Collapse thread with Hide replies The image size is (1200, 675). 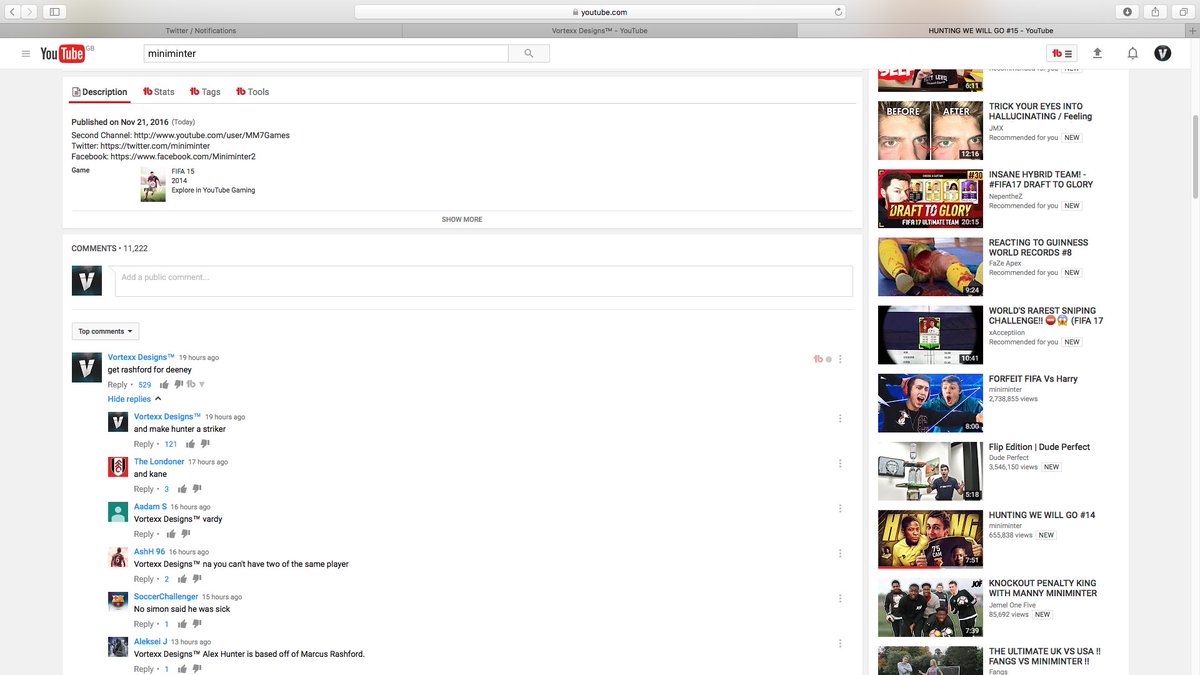click(x=135, y=399)
